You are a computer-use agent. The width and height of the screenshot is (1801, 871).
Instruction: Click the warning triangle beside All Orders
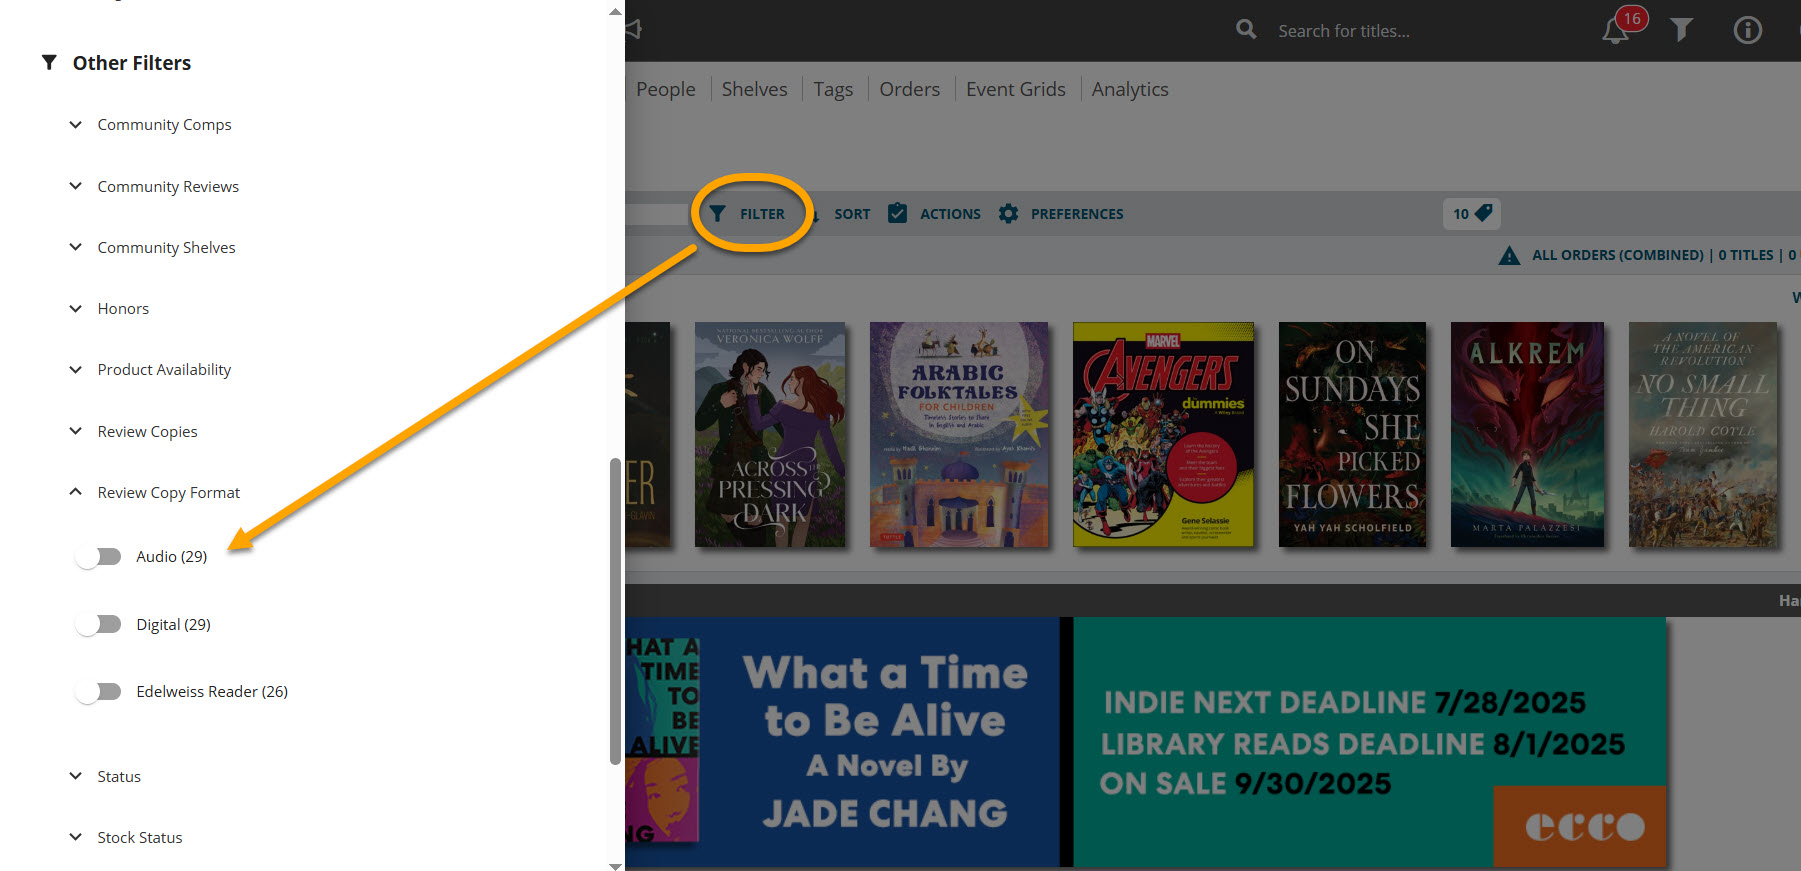pyautogui.click(x=1509, y=256)
